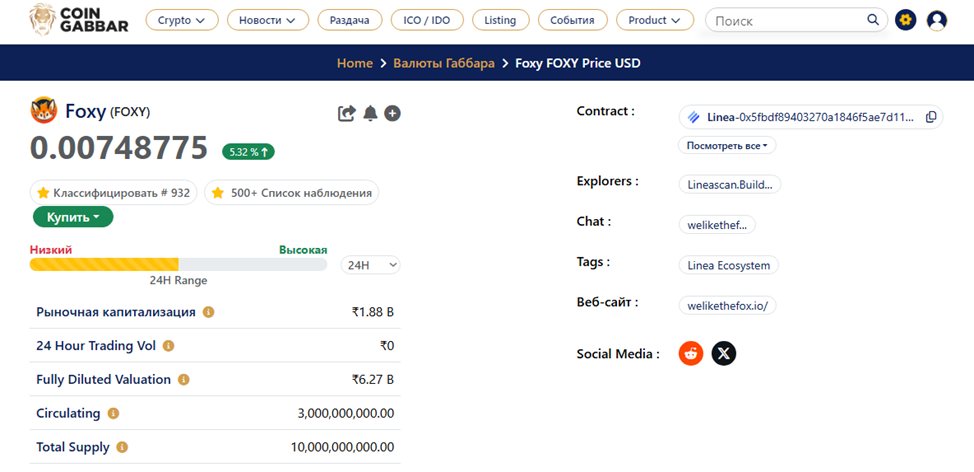Image resolution: width=974 pixels, height=472 pixels.
Task: Click the search magnifier icon
Action: (872, 20)
